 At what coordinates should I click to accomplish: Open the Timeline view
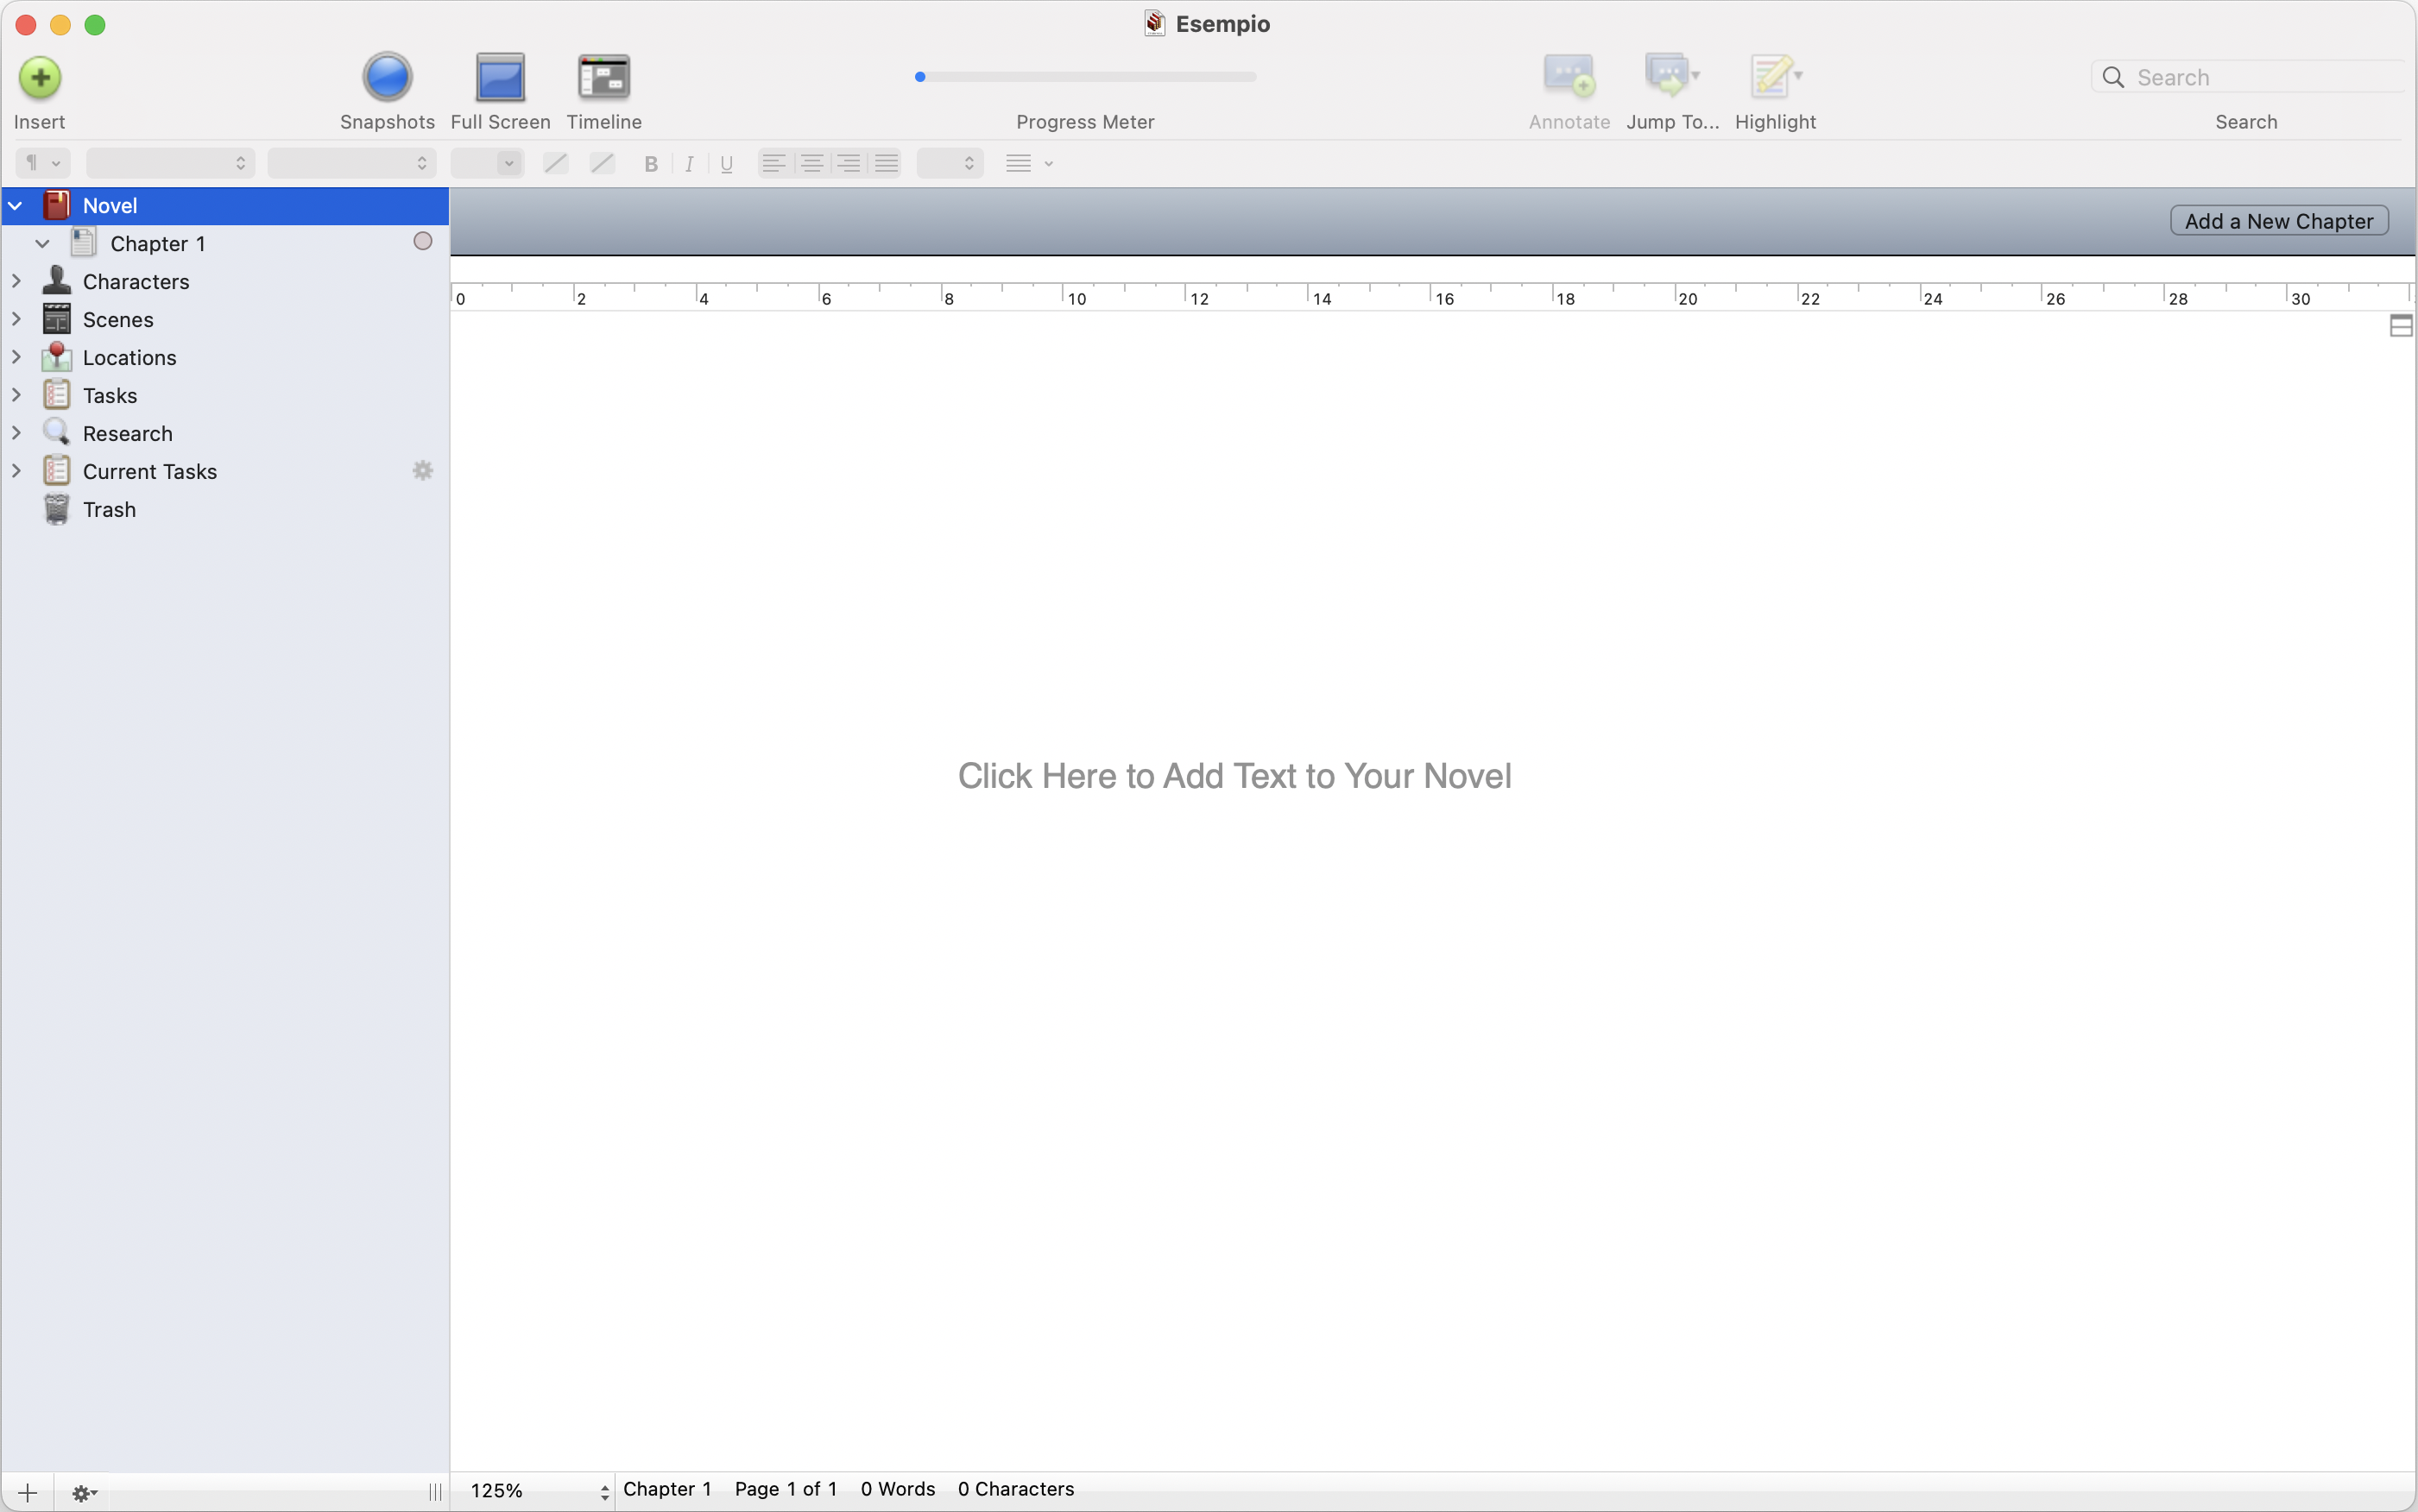604,78
